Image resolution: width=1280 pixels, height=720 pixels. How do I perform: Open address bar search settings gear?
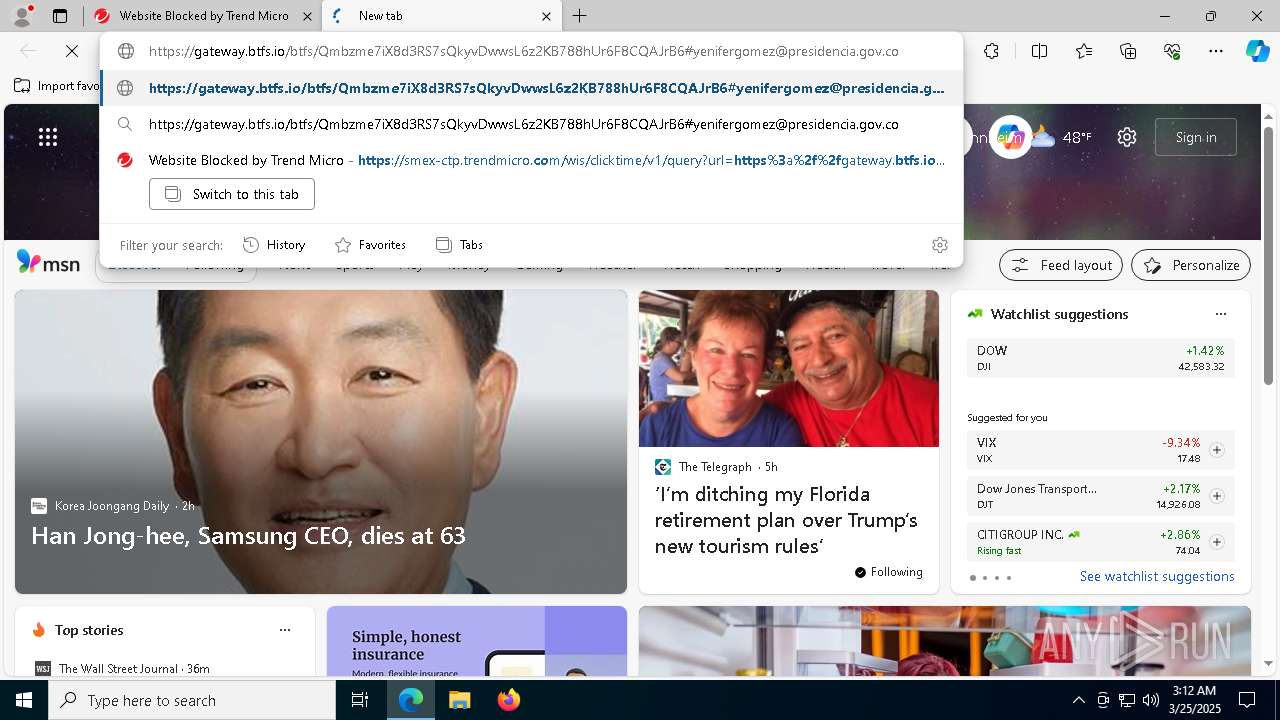[939, 245]
